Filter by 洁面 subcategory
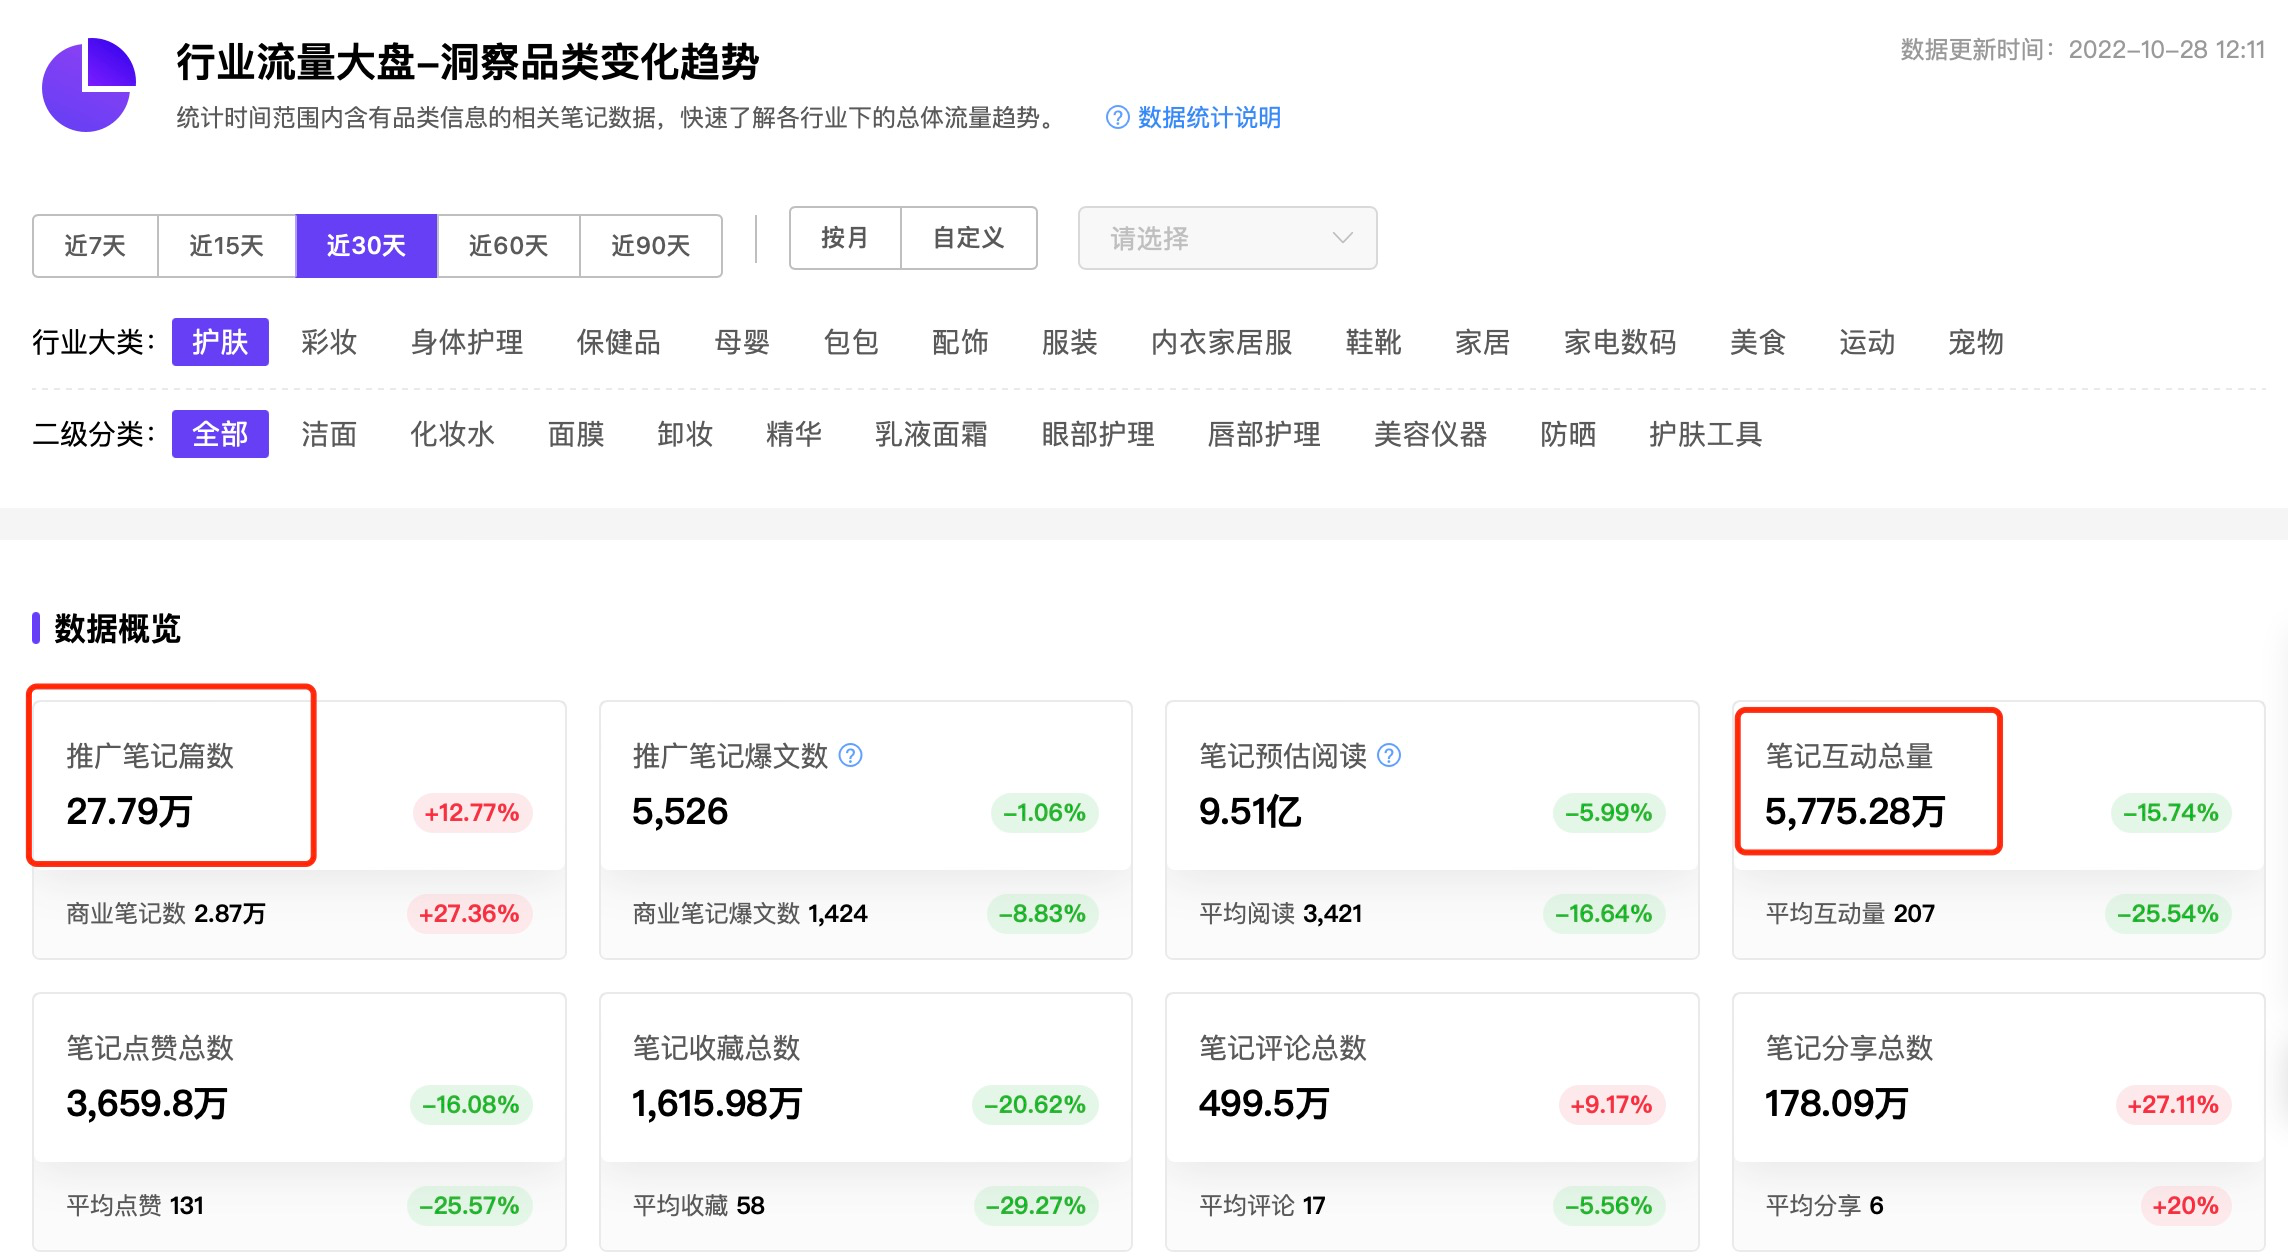 click(329, 434)
